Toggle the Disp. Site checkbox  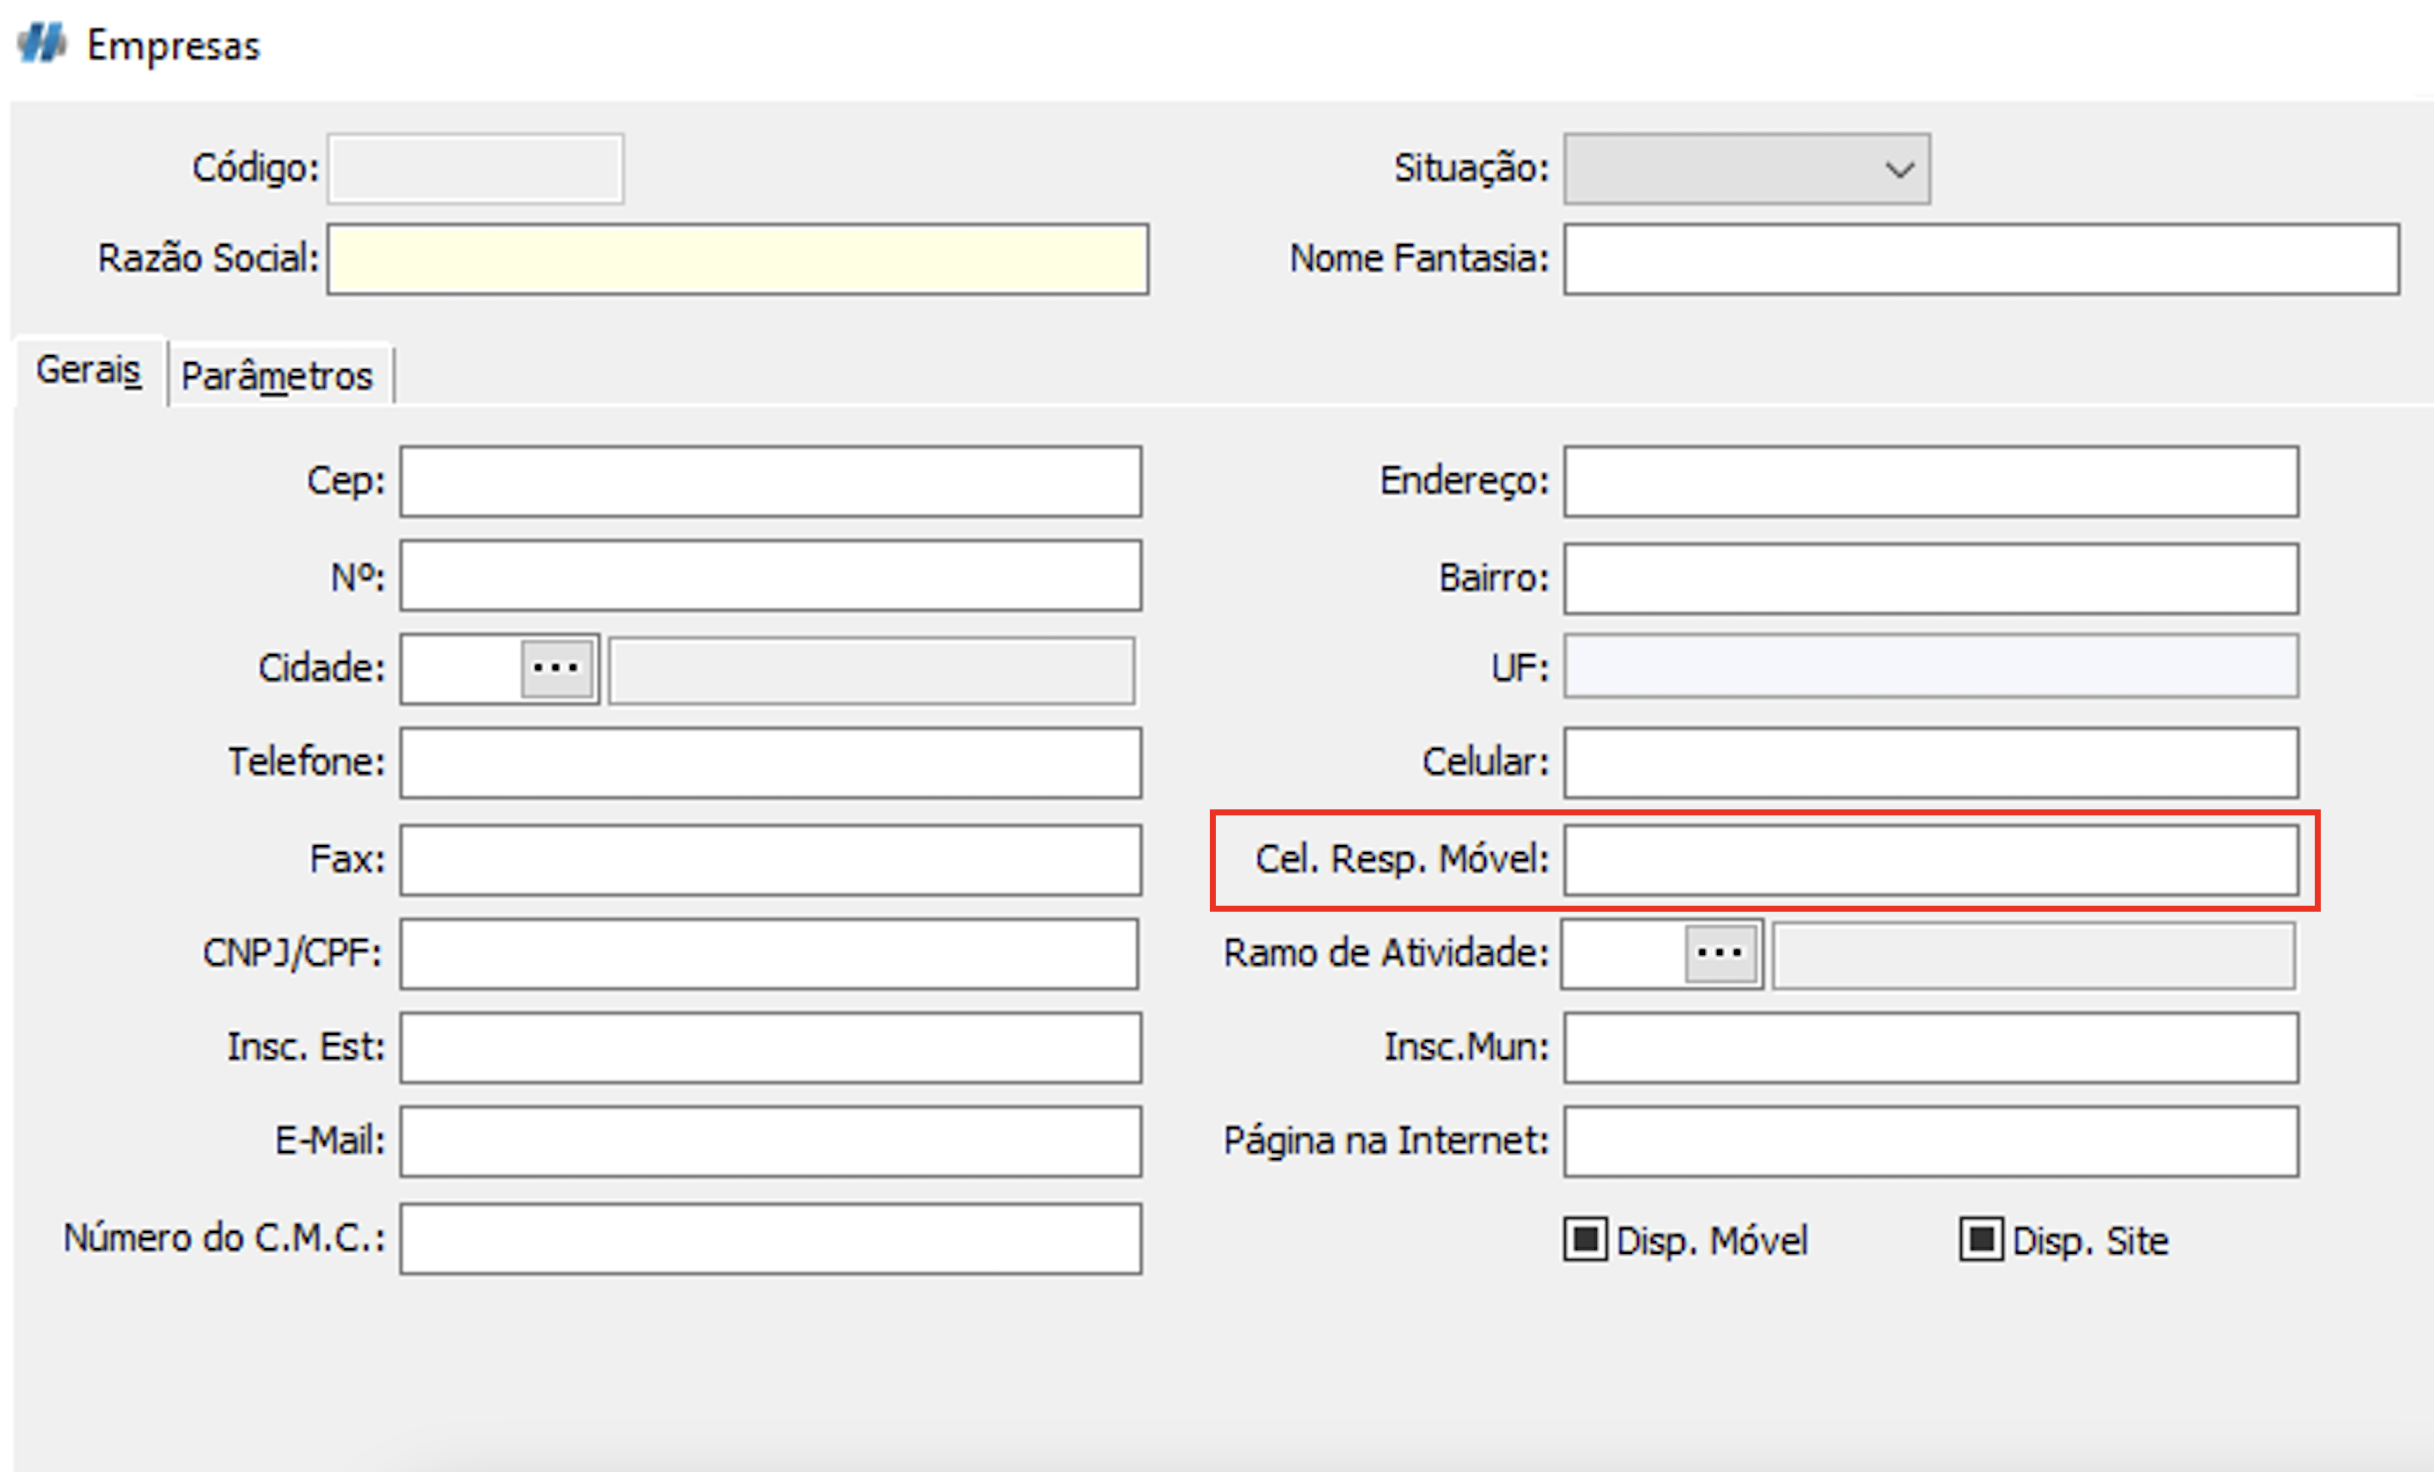[x=1980, y=1239]
